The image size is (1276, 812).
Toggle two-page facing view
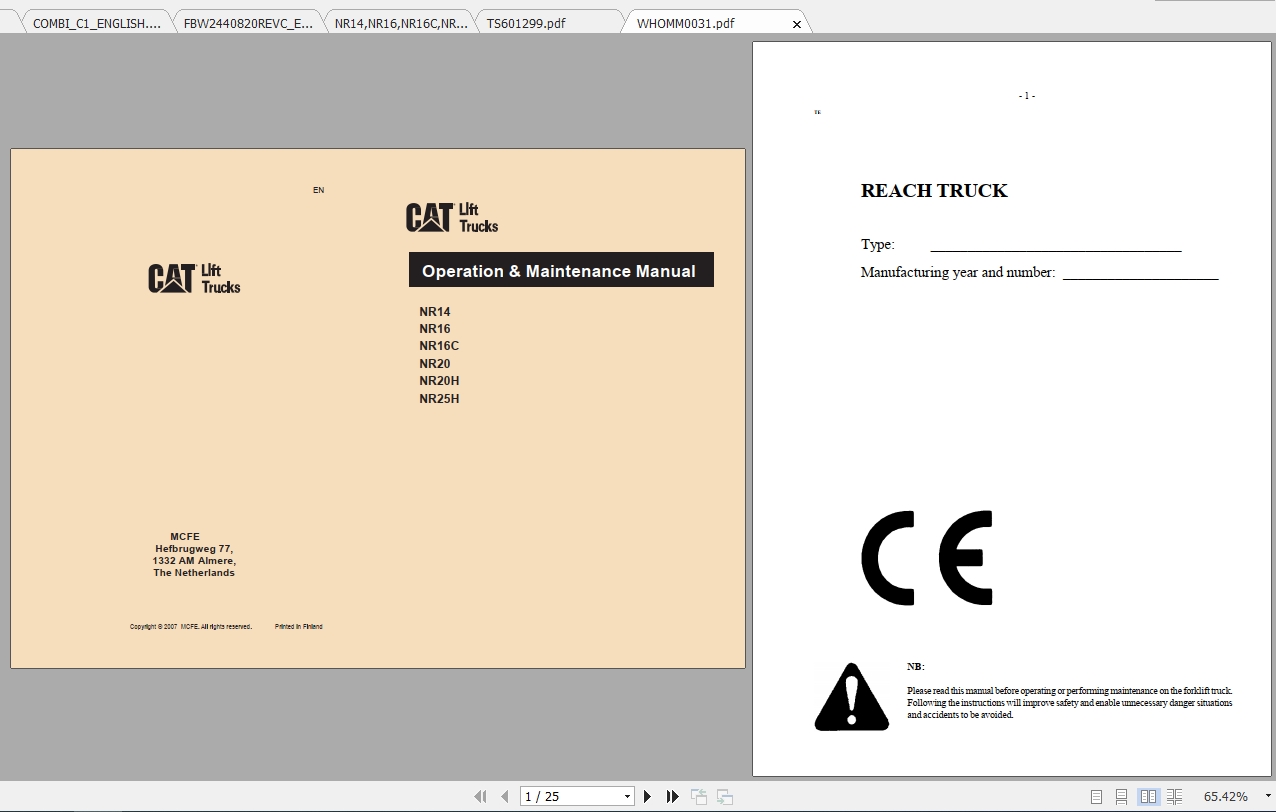(x=1148, y=797)
